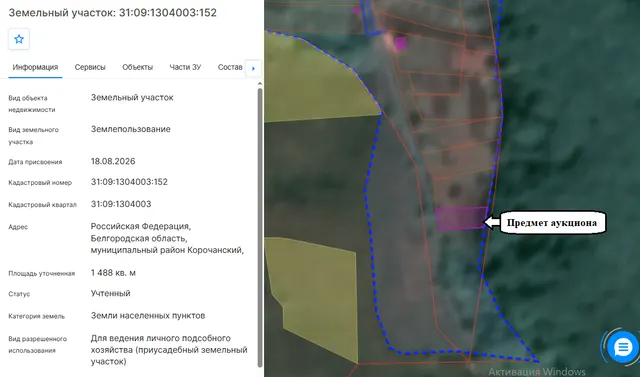Click the date 18.08.2026
The width and height of the screenshot is (640, 377).
pos(113,161)
